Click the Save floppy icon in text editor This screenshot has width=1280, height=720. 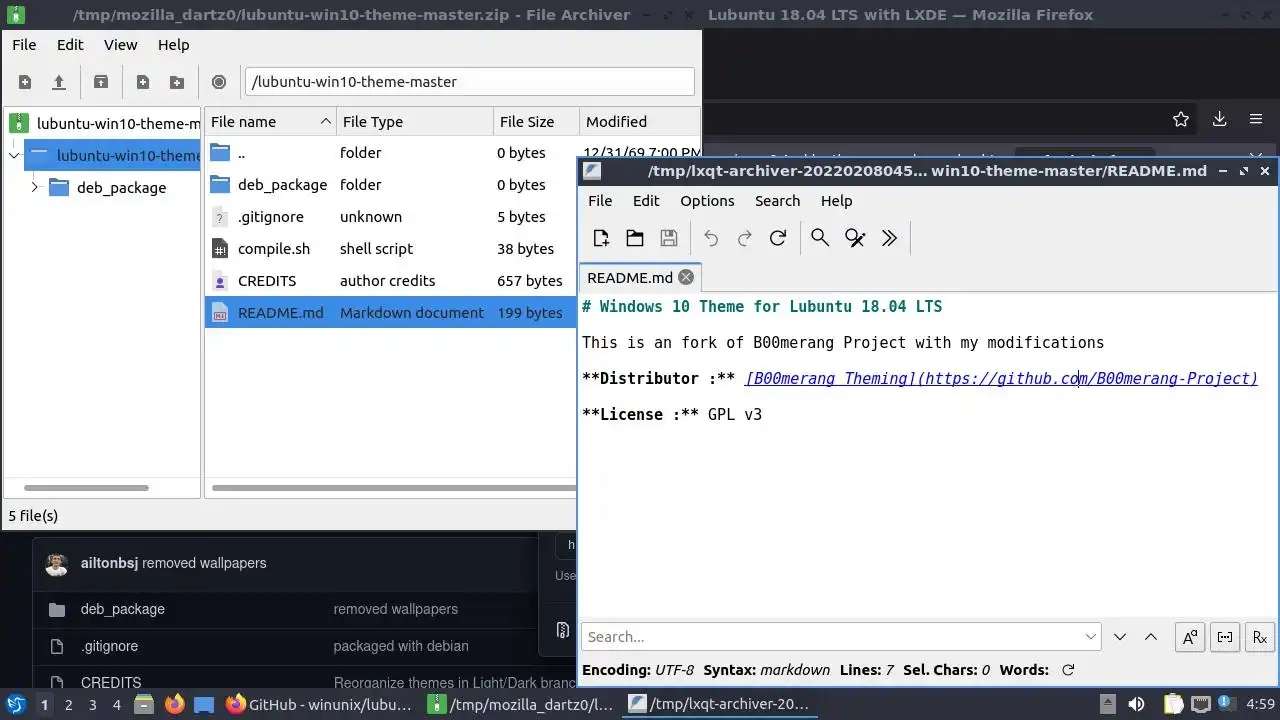tap(669, 238)
